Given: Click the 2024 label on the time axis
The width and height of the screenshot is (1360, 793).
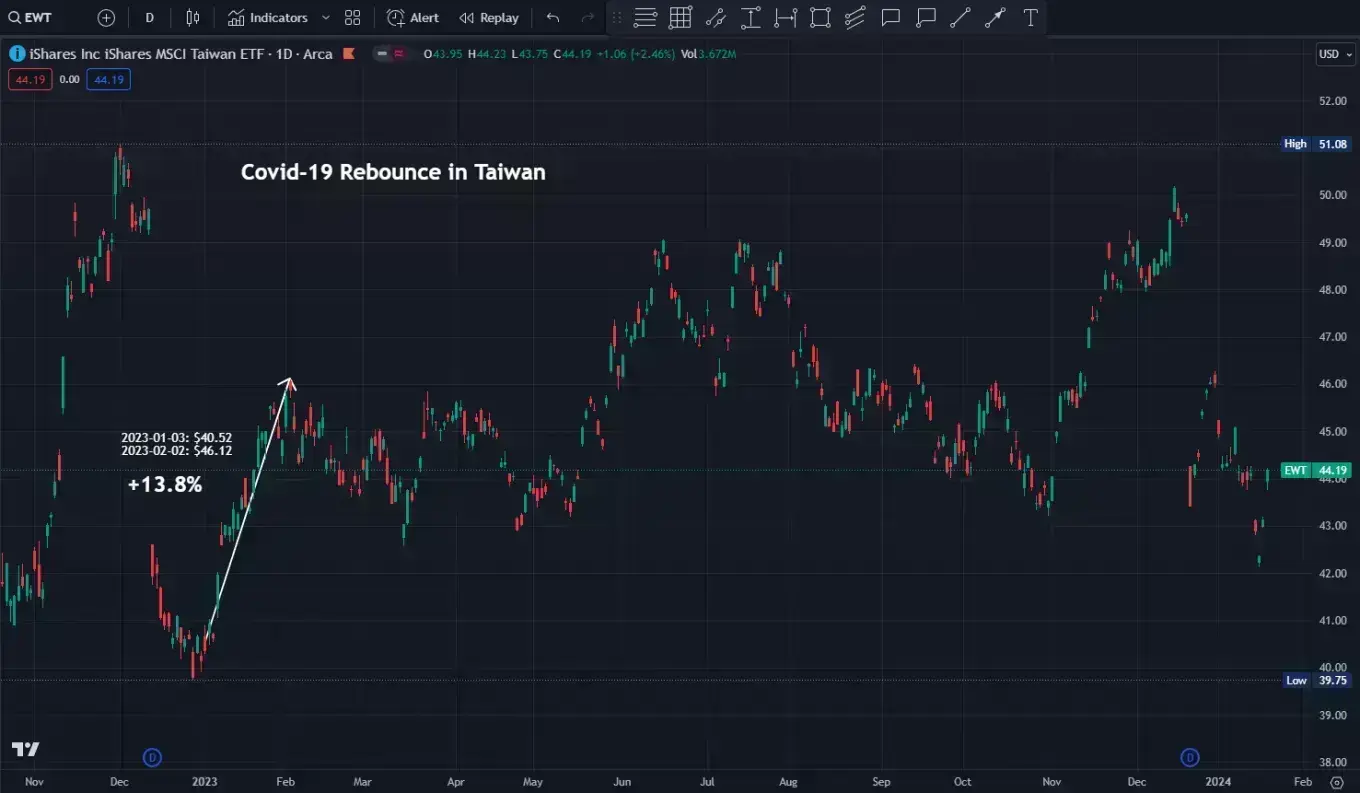Looking at the screenshot, I should point(1219,782).
